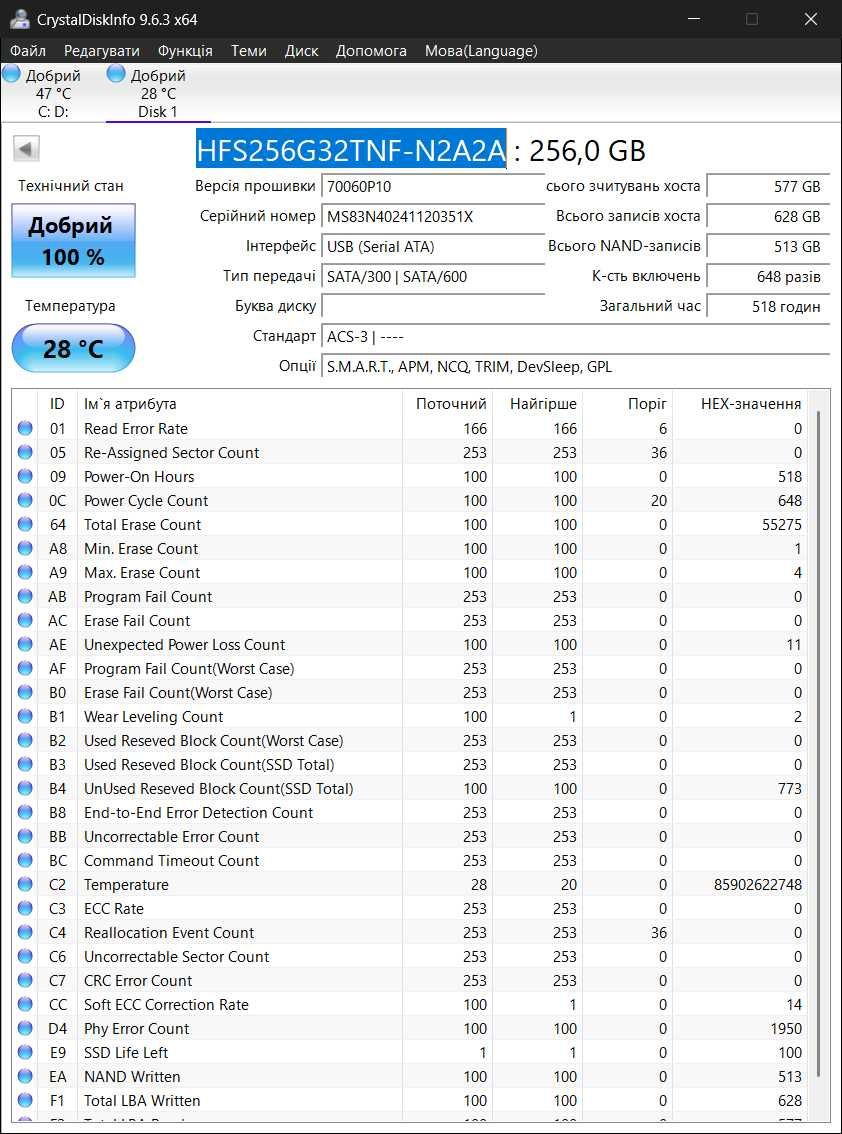
Task: Click status circle for Command Timeout Count row
Action: (25, 860)
